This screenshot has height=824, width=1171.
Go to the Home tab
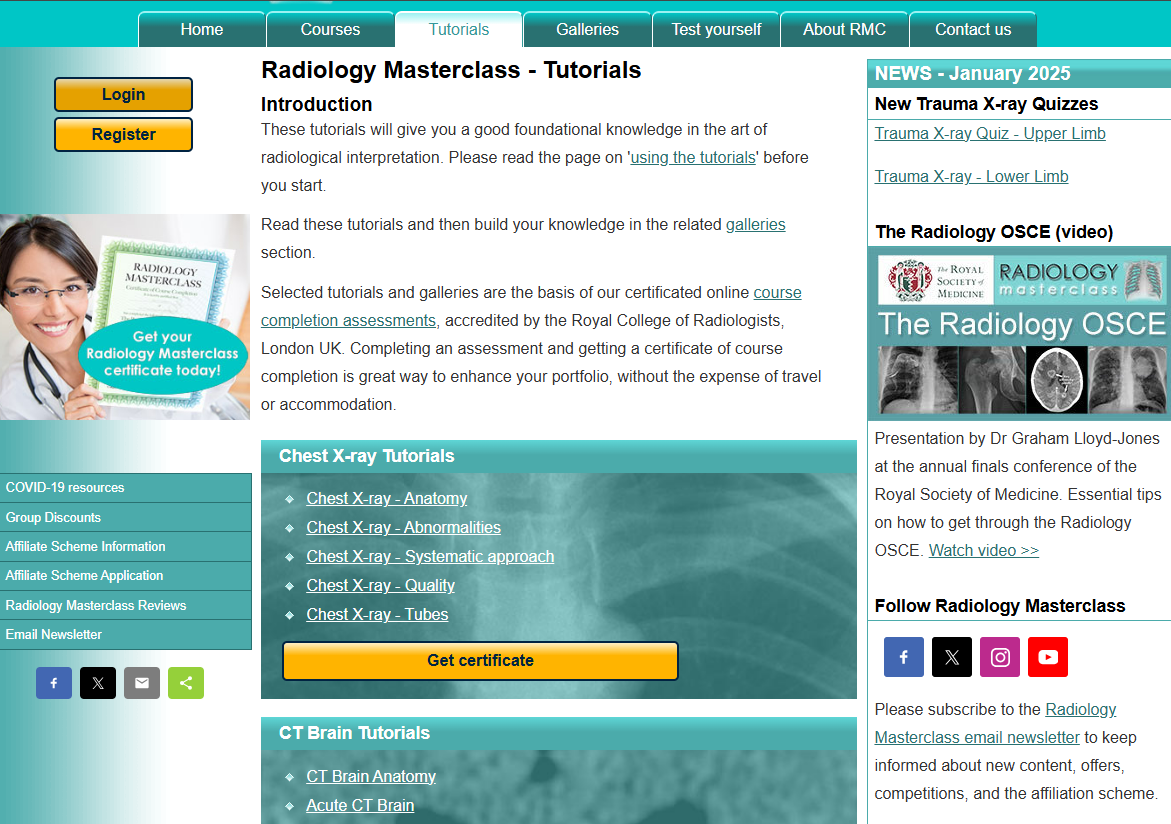click(202, 30)
